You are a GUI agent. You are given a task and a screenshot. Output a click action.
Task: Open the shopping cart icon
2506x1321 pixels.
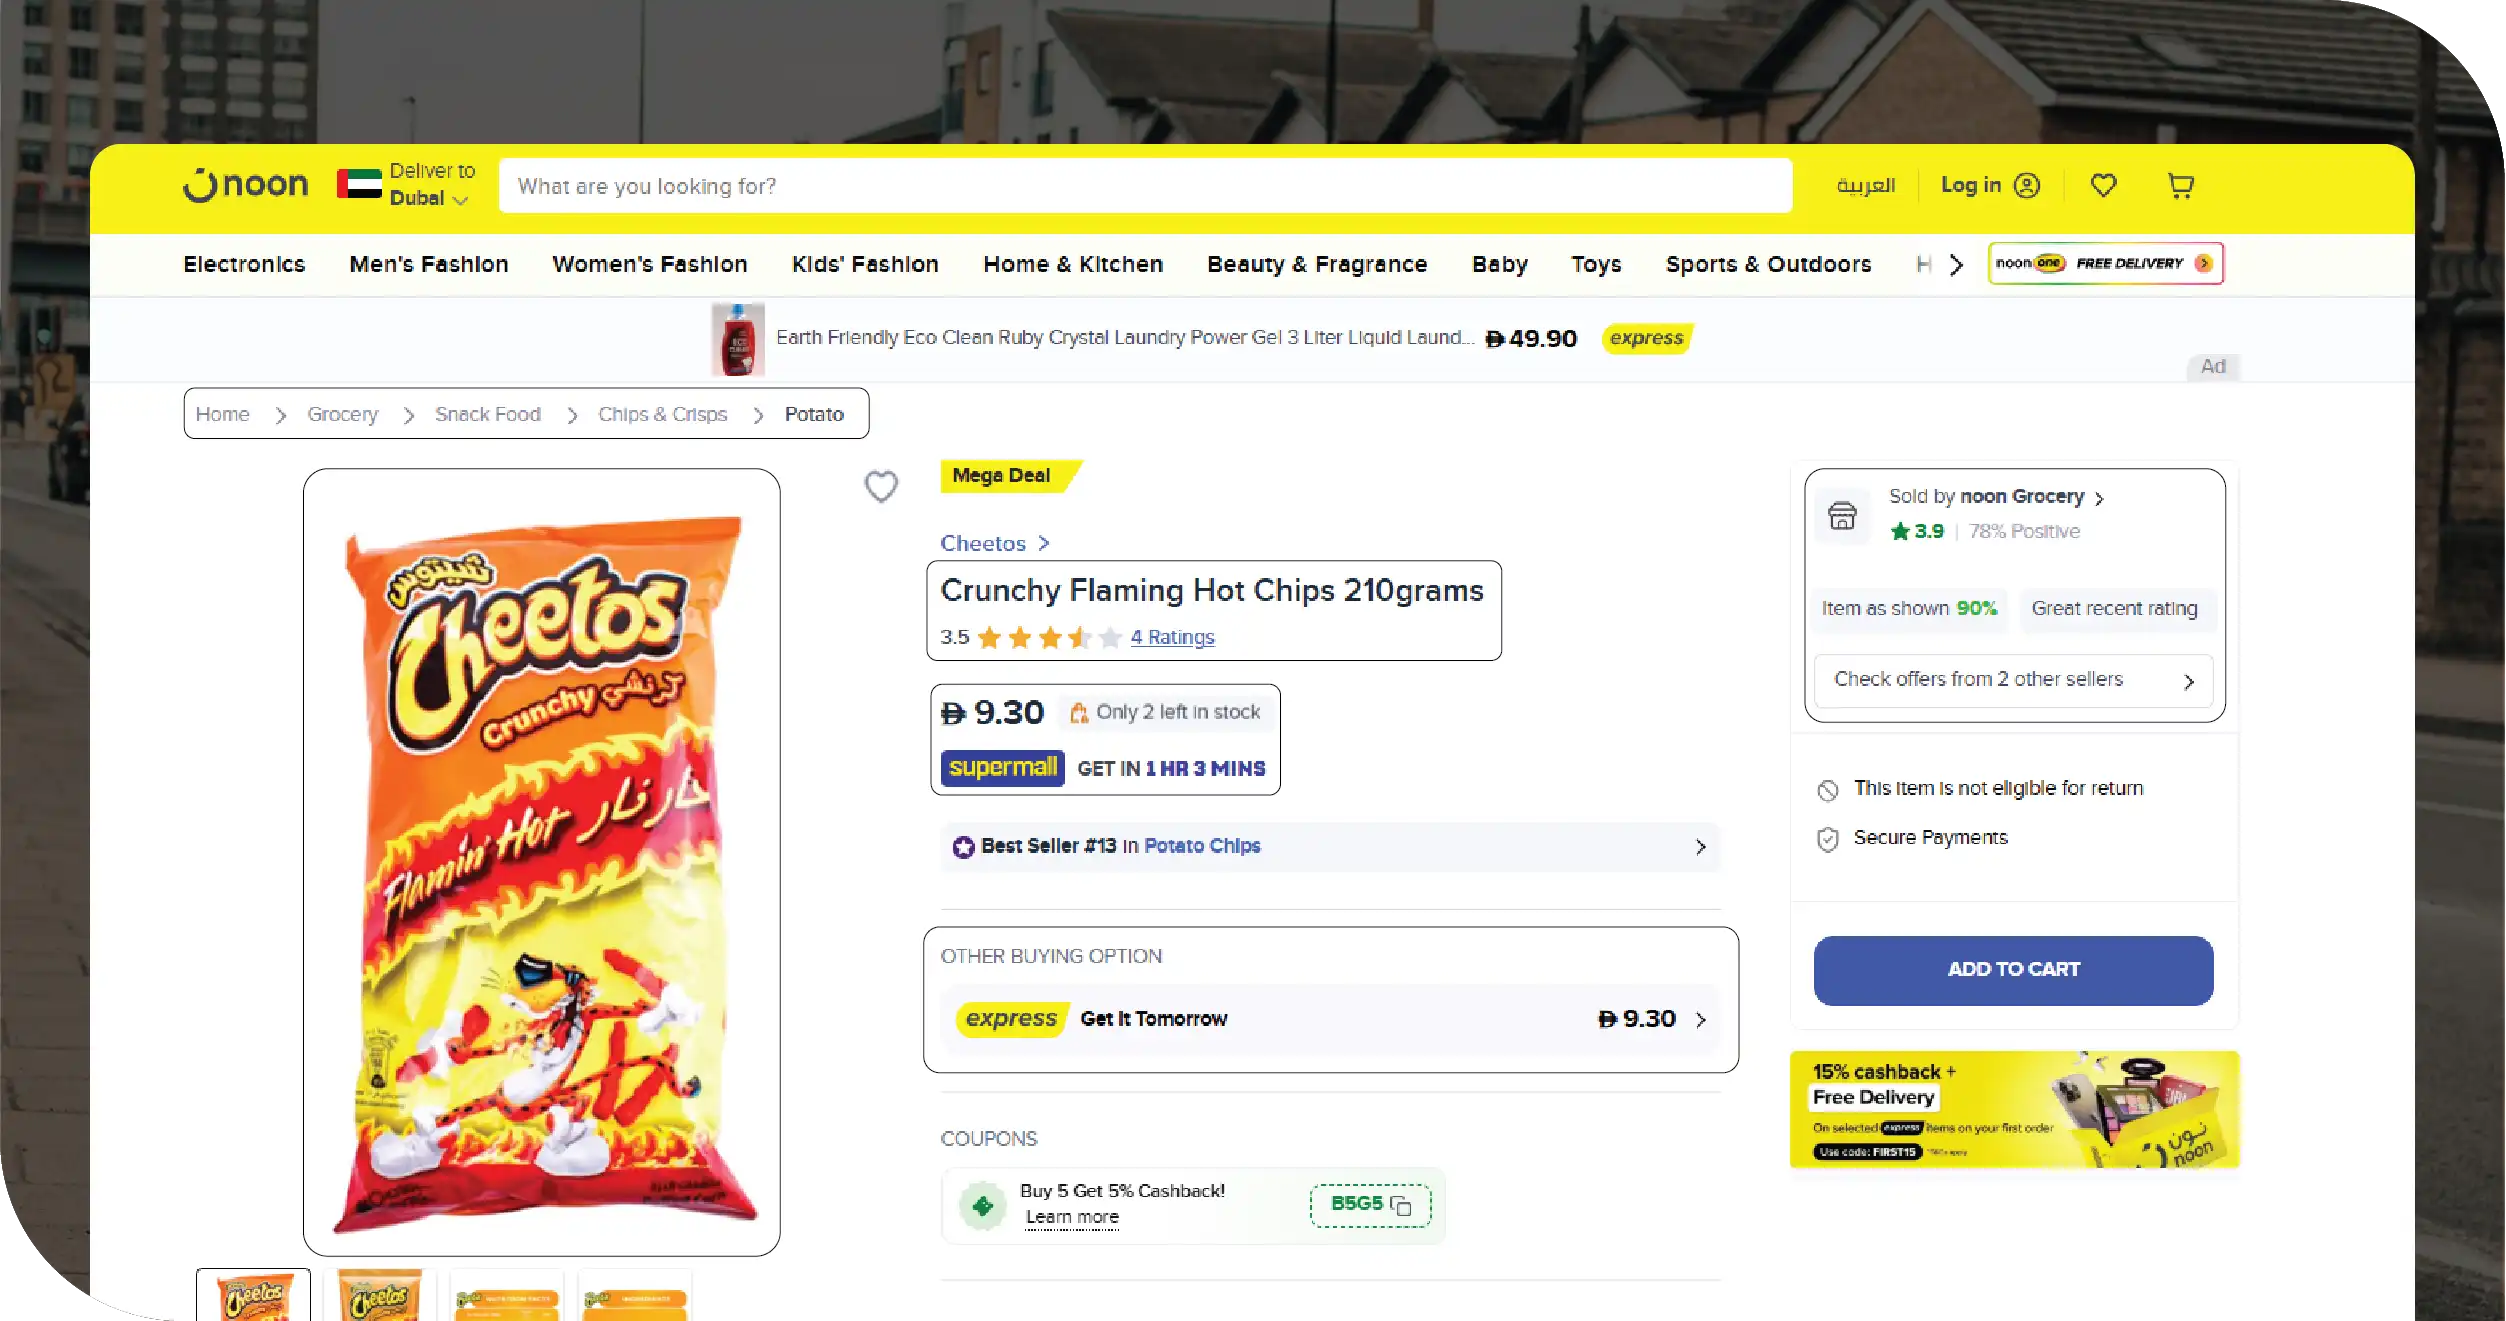pyautogui.click(x=2181, y=186)
